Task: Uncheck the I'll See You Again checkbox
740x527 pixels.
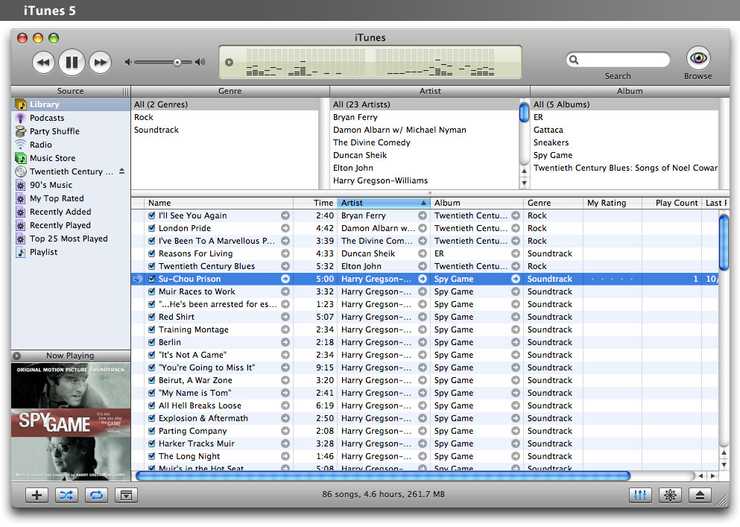Action: 151,216
